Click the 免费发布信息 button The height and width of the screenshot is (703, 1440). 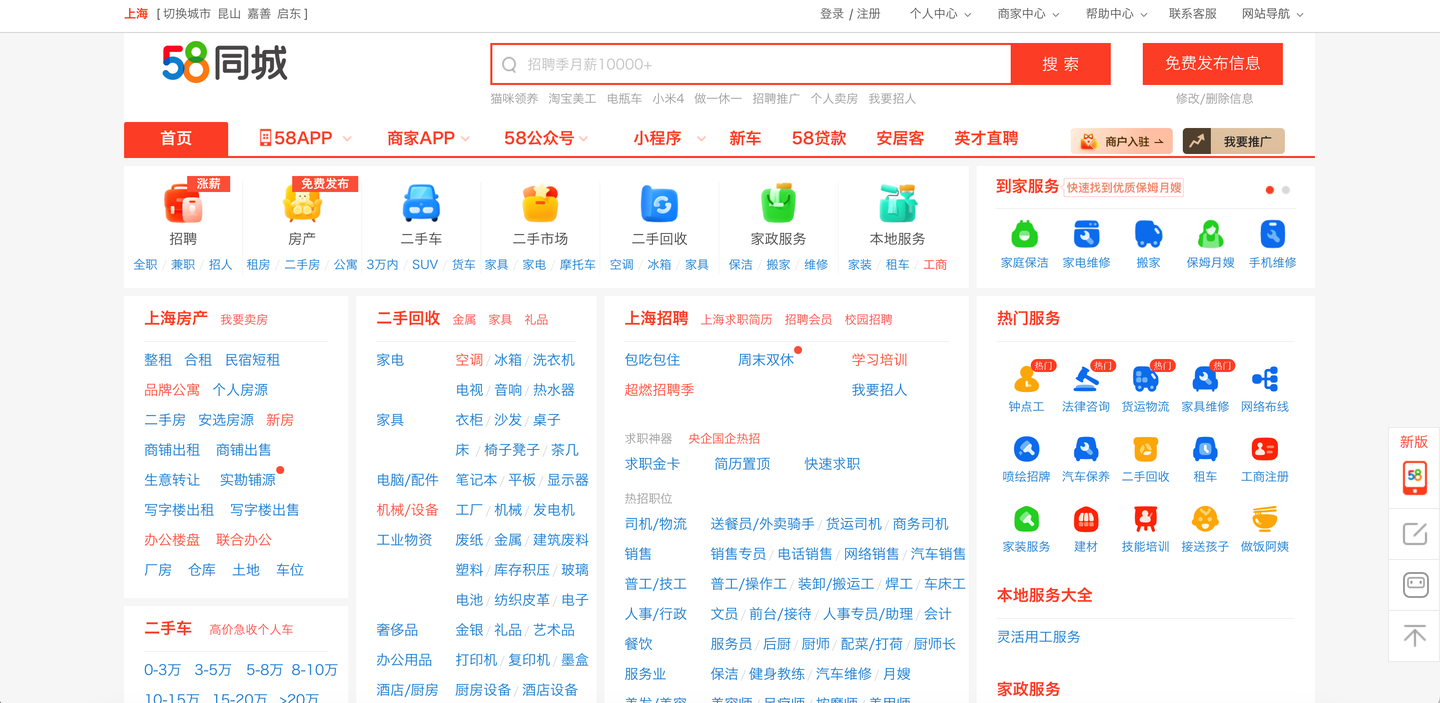pyautogui.click(x=1212, y=64)
